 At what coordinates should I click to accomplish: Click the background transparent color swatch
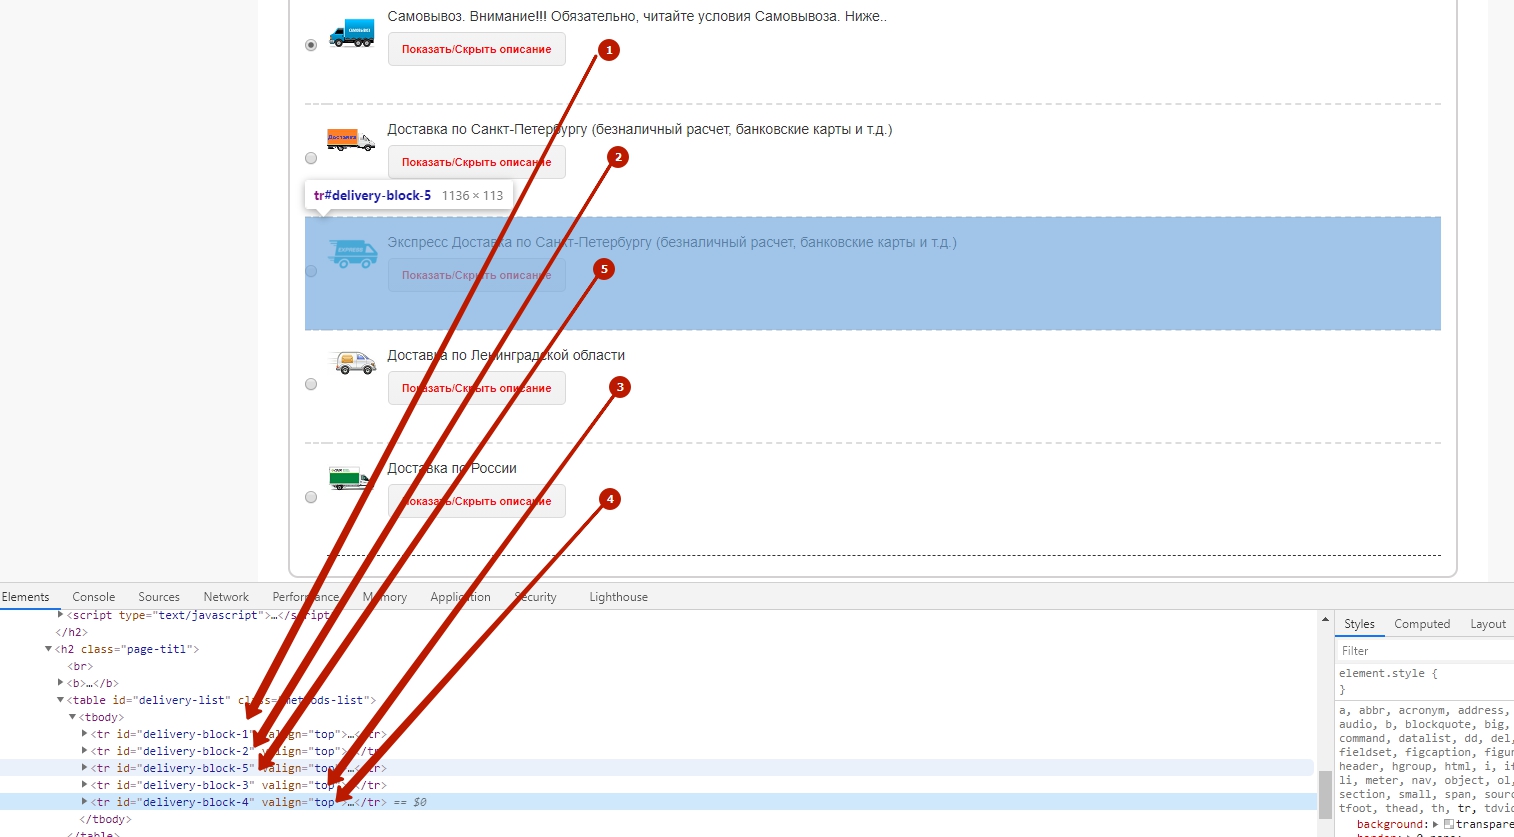pyautogui.click(x=1449, y=824)
